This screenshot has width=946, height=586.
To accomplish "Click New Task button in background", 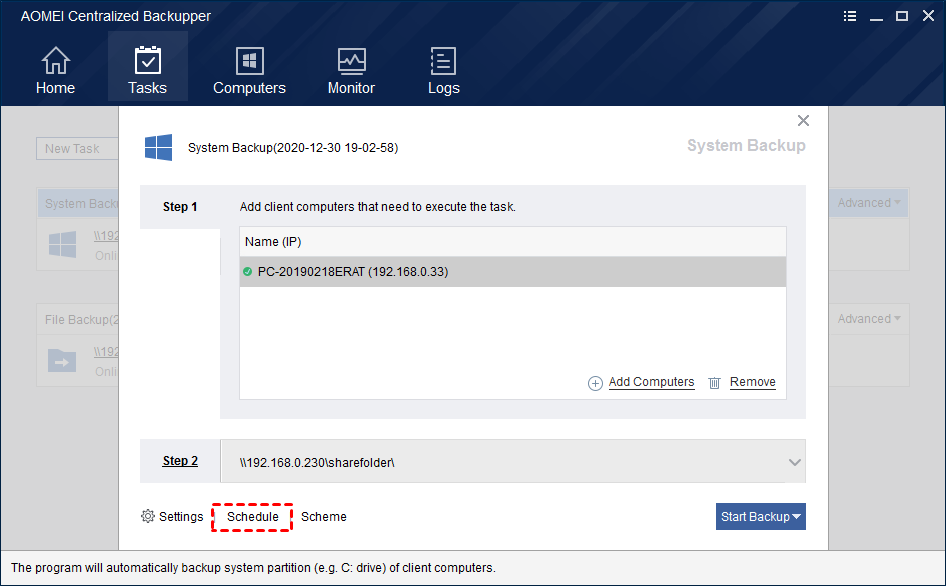I will coord(77,148).
